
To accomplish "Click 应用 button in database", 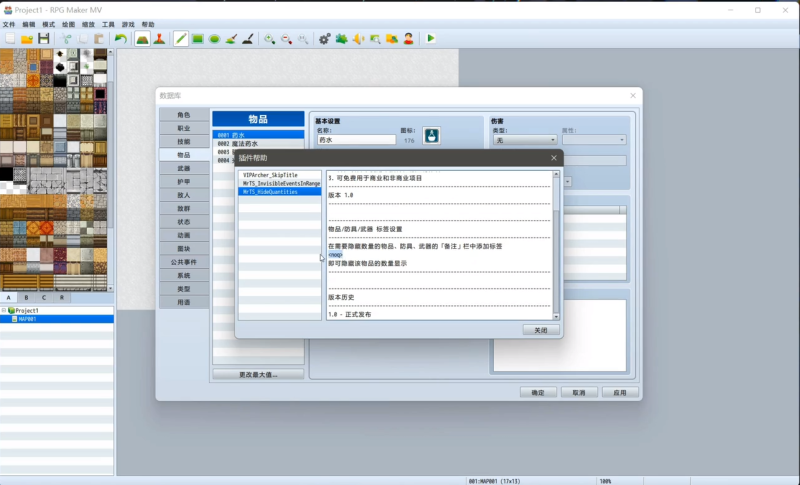I will pyautogui.click(x=620, y=393).
